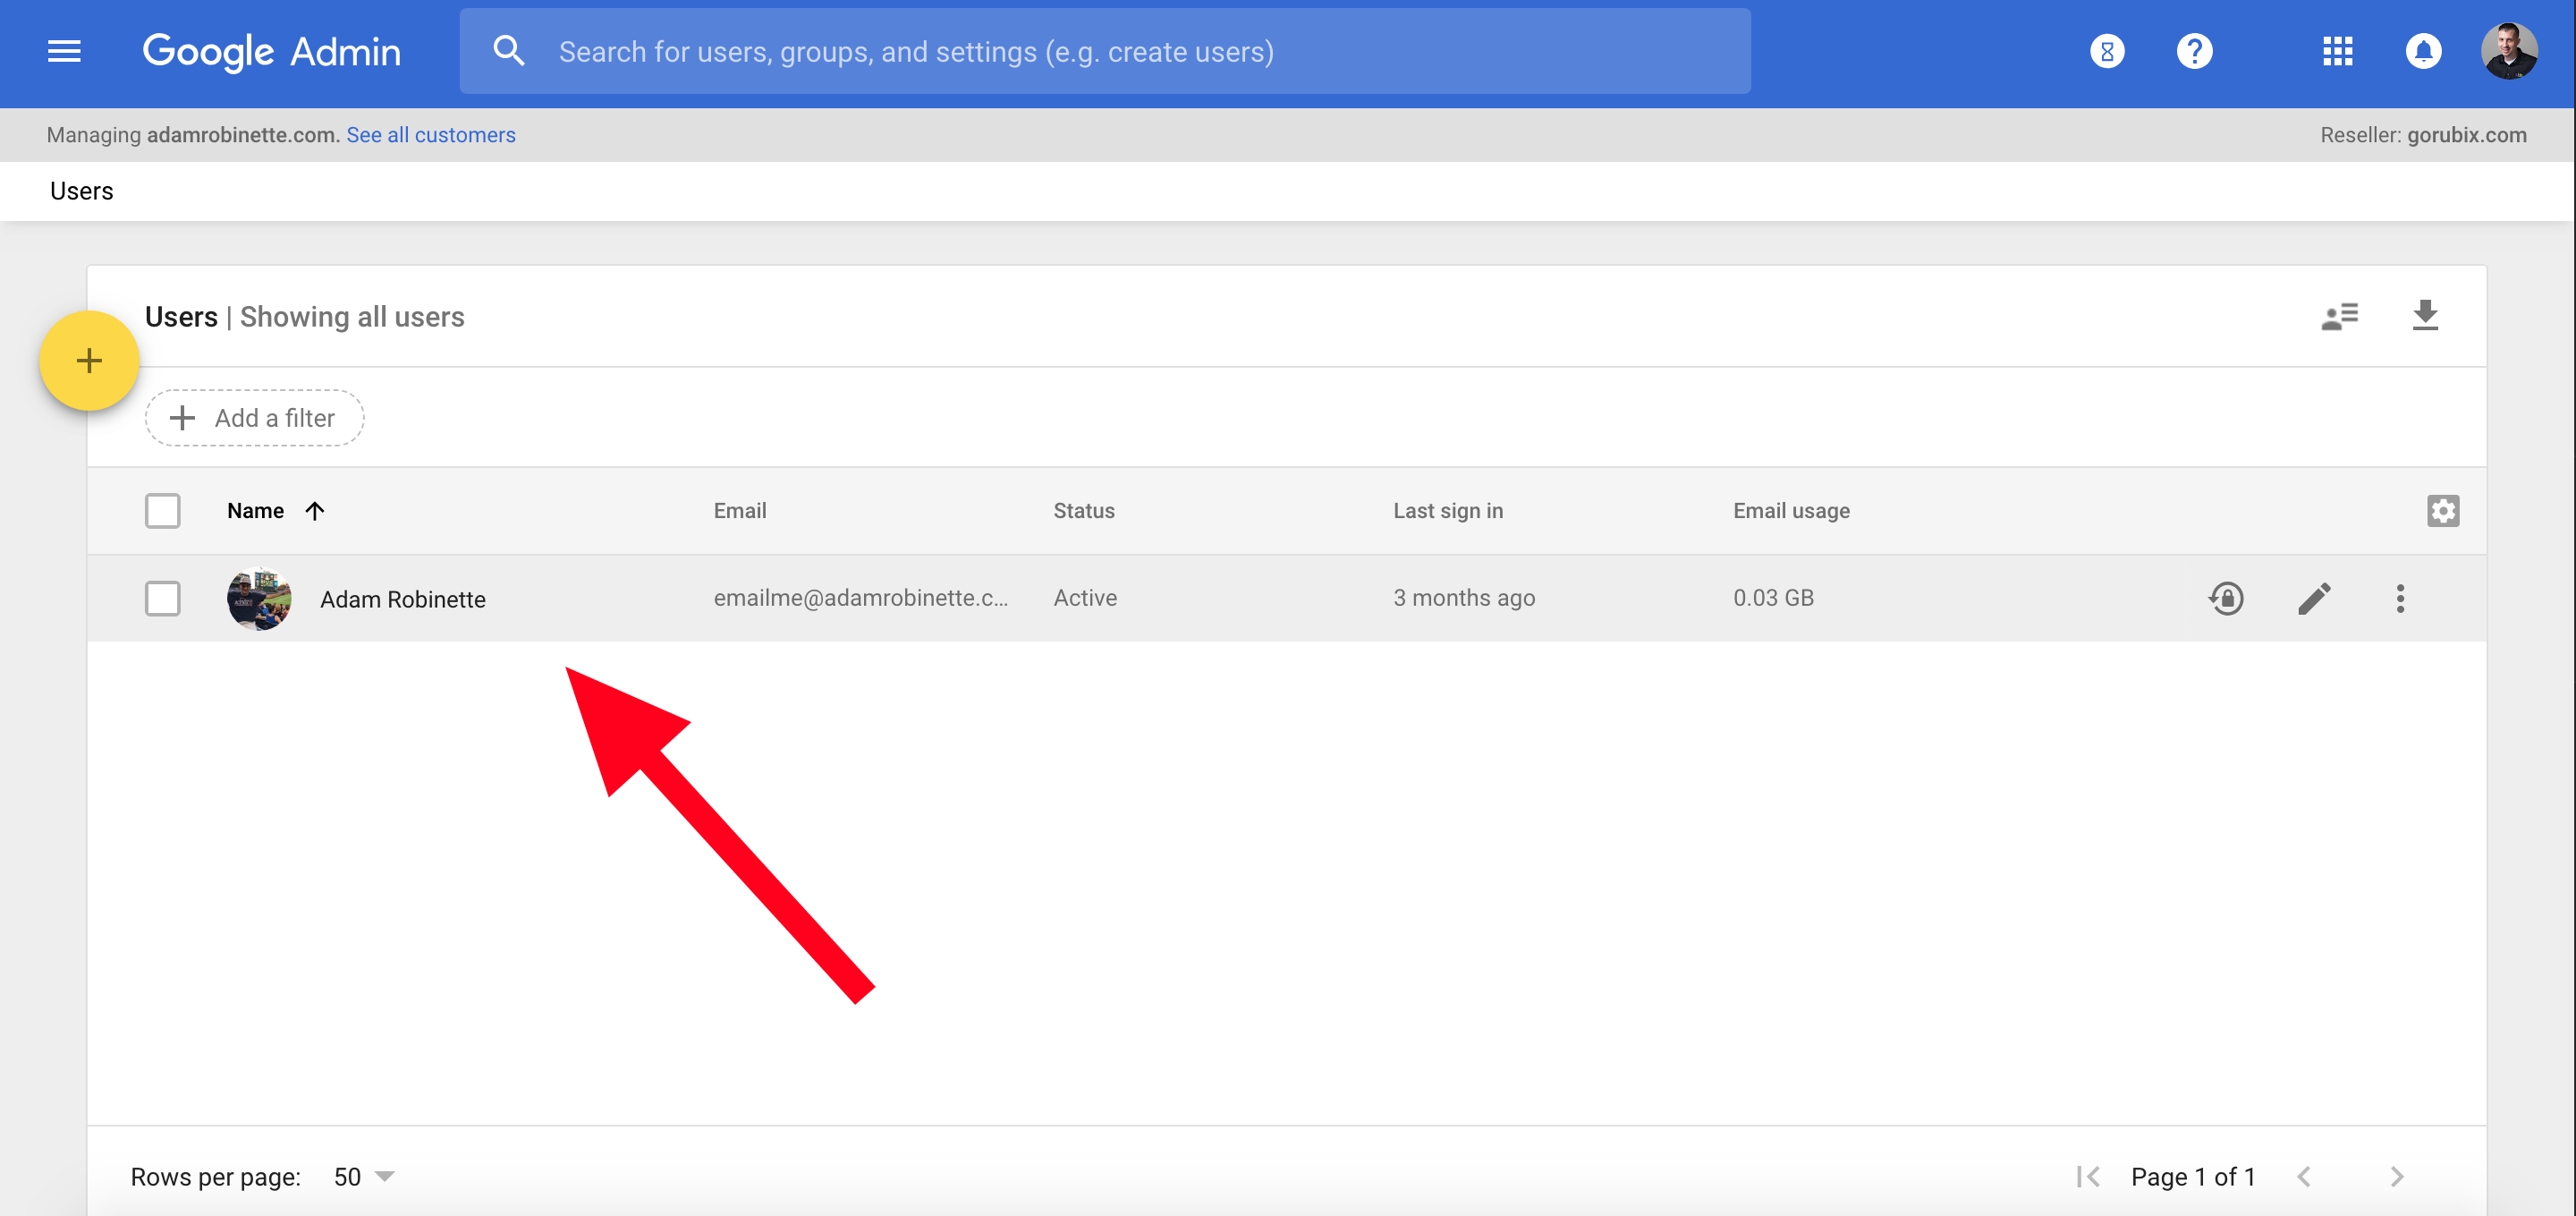Open the hourglass tasks icon
The image size is (2576, 1216).
tap(2107, 51)
